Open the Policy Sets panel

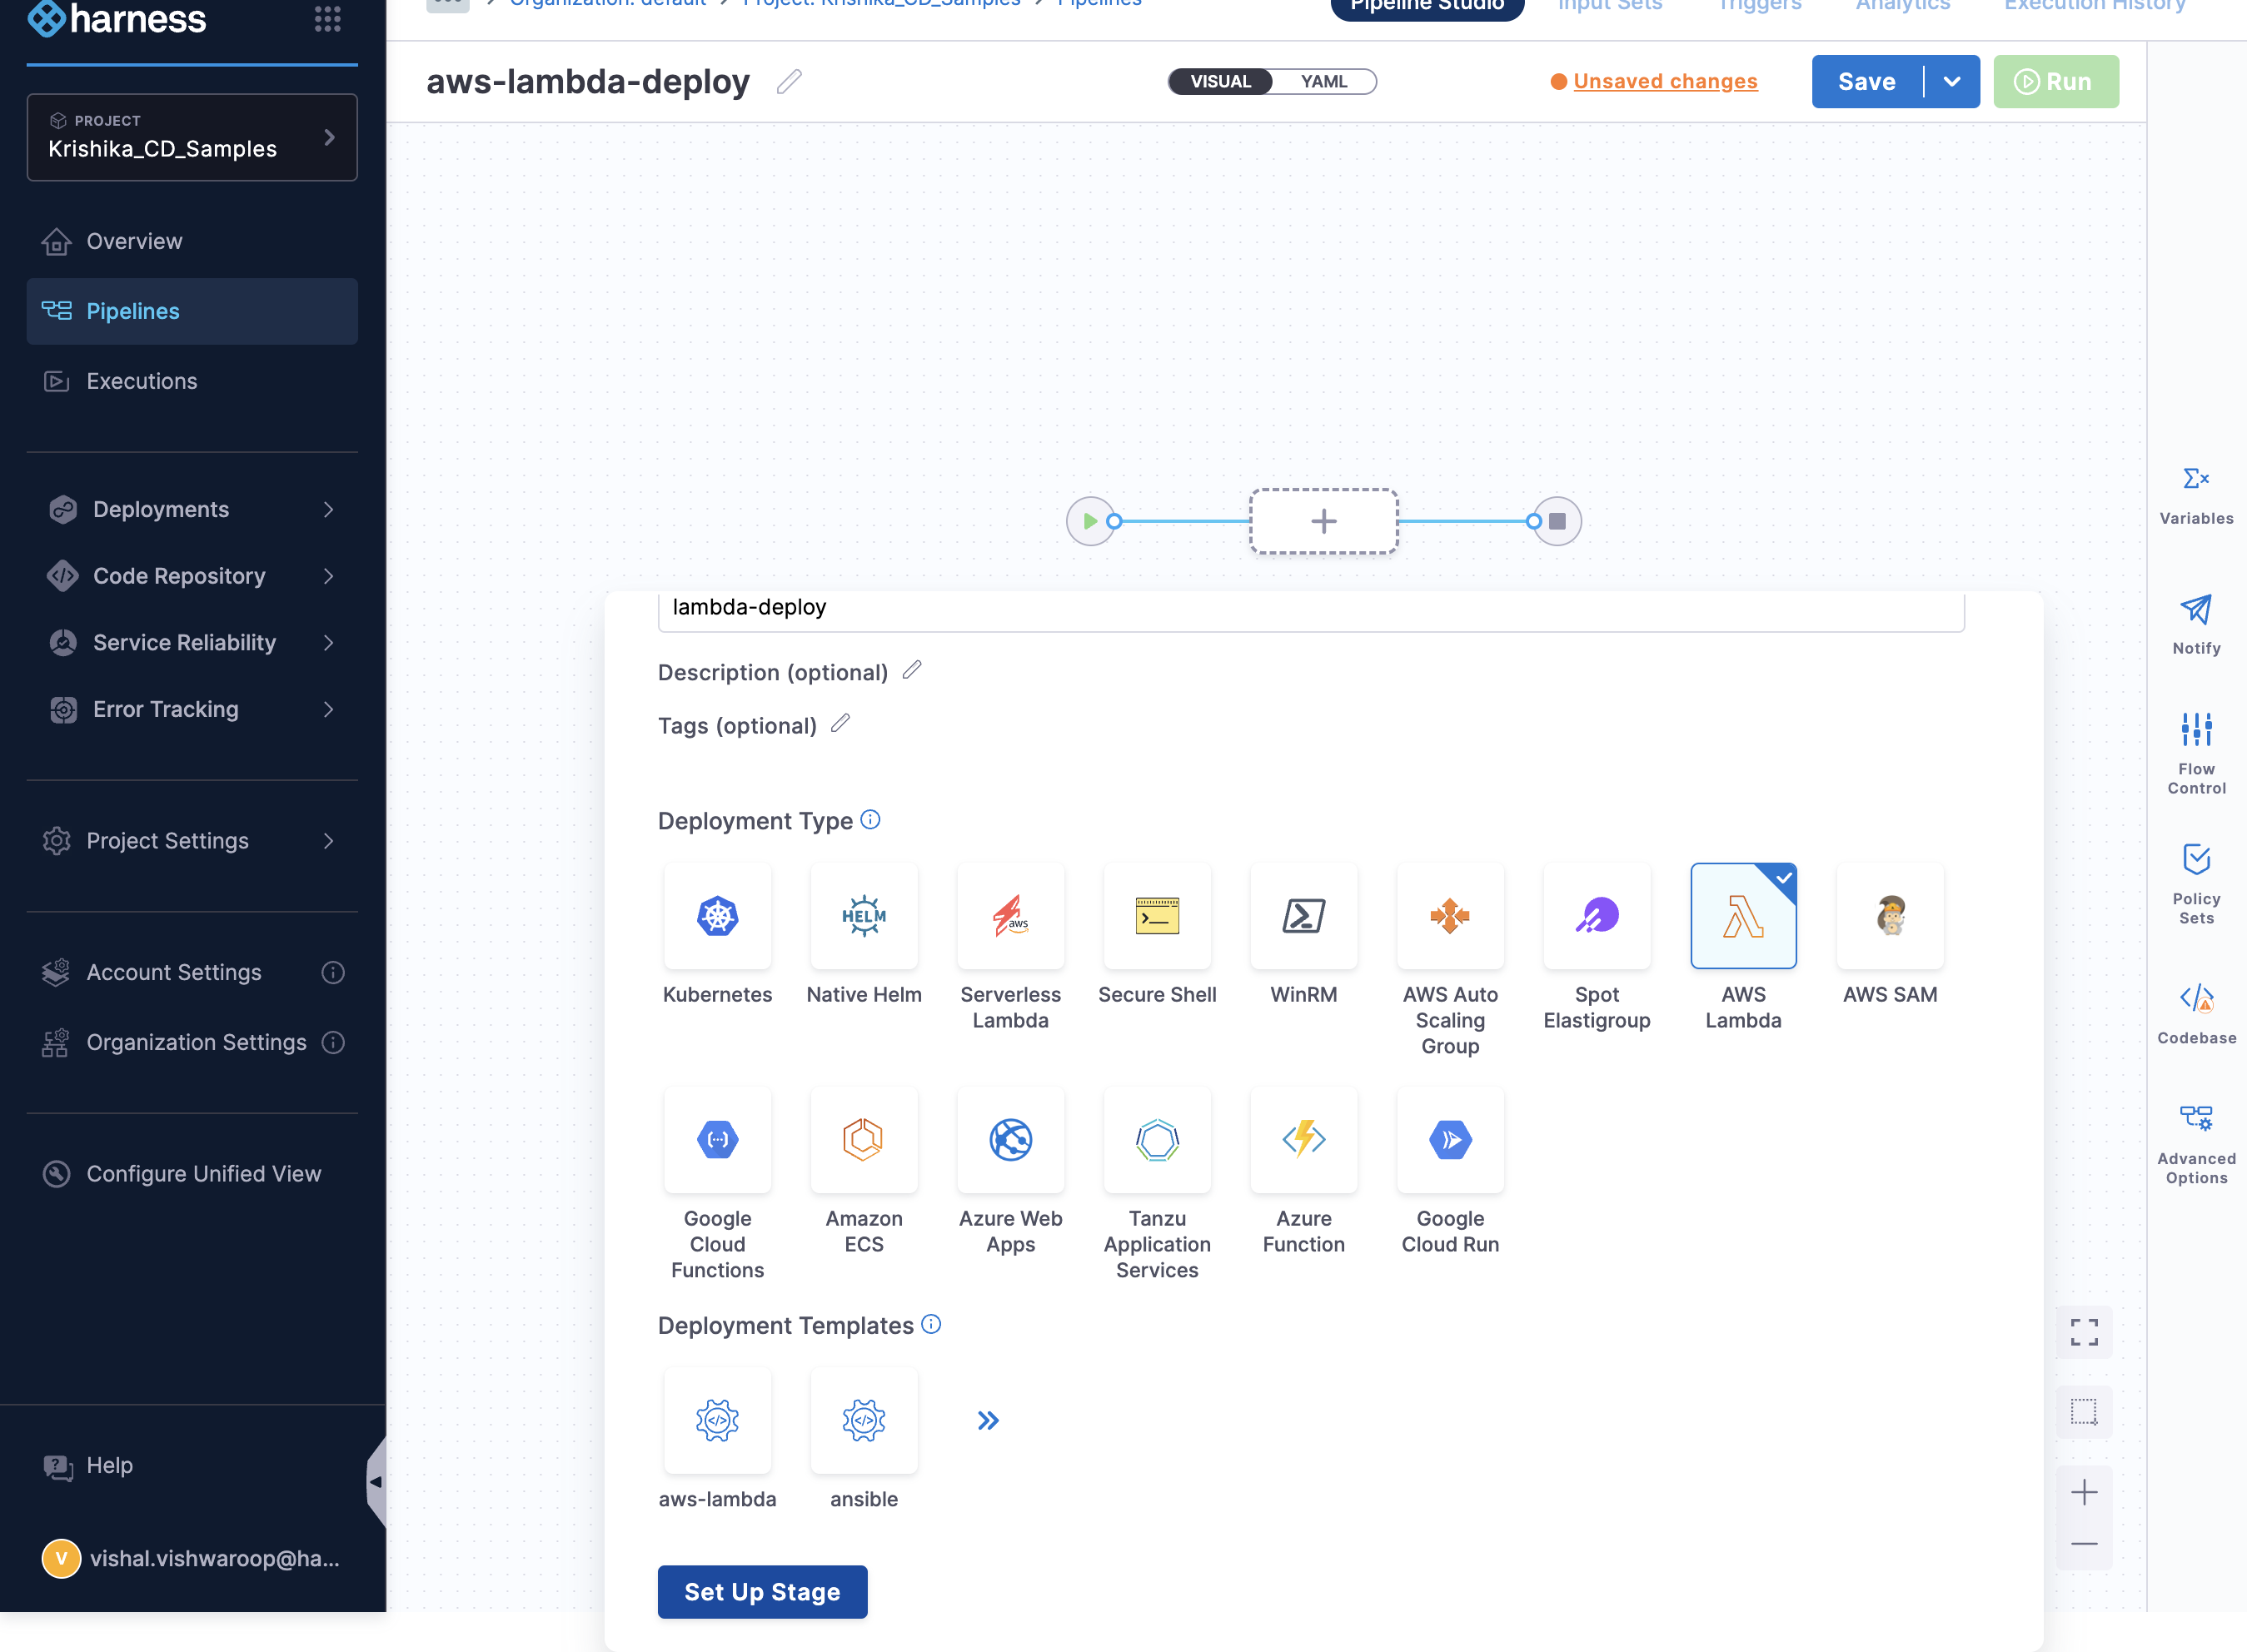click(2196, 884)
